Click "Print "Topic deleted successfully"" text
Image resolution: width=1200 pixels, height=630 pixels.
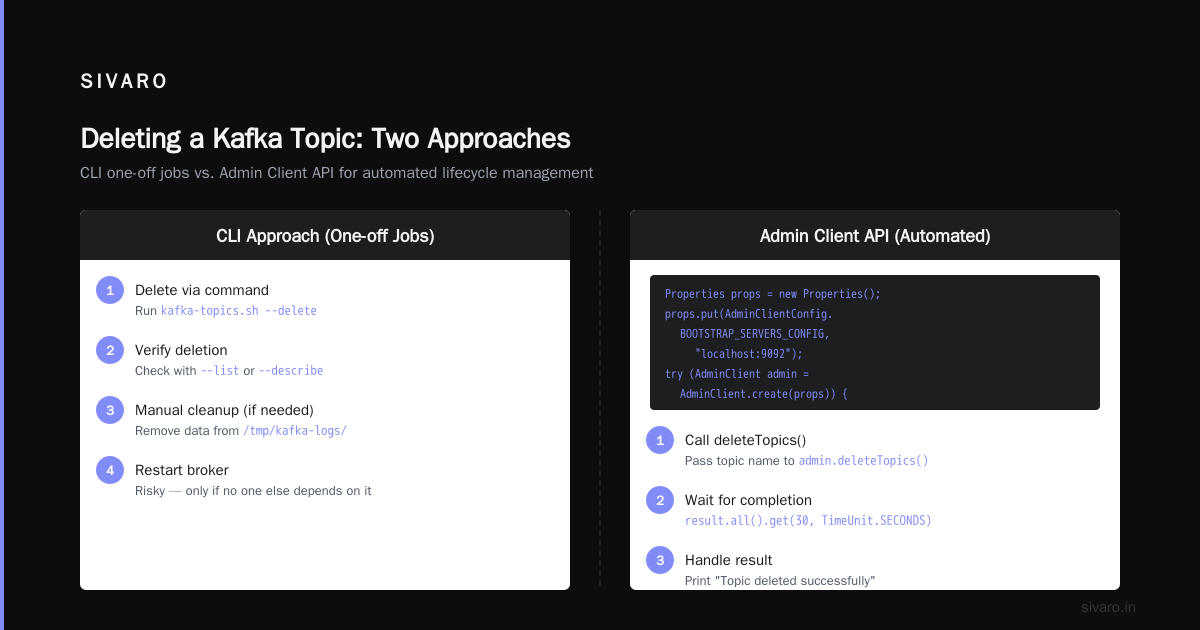coord(780,581)
